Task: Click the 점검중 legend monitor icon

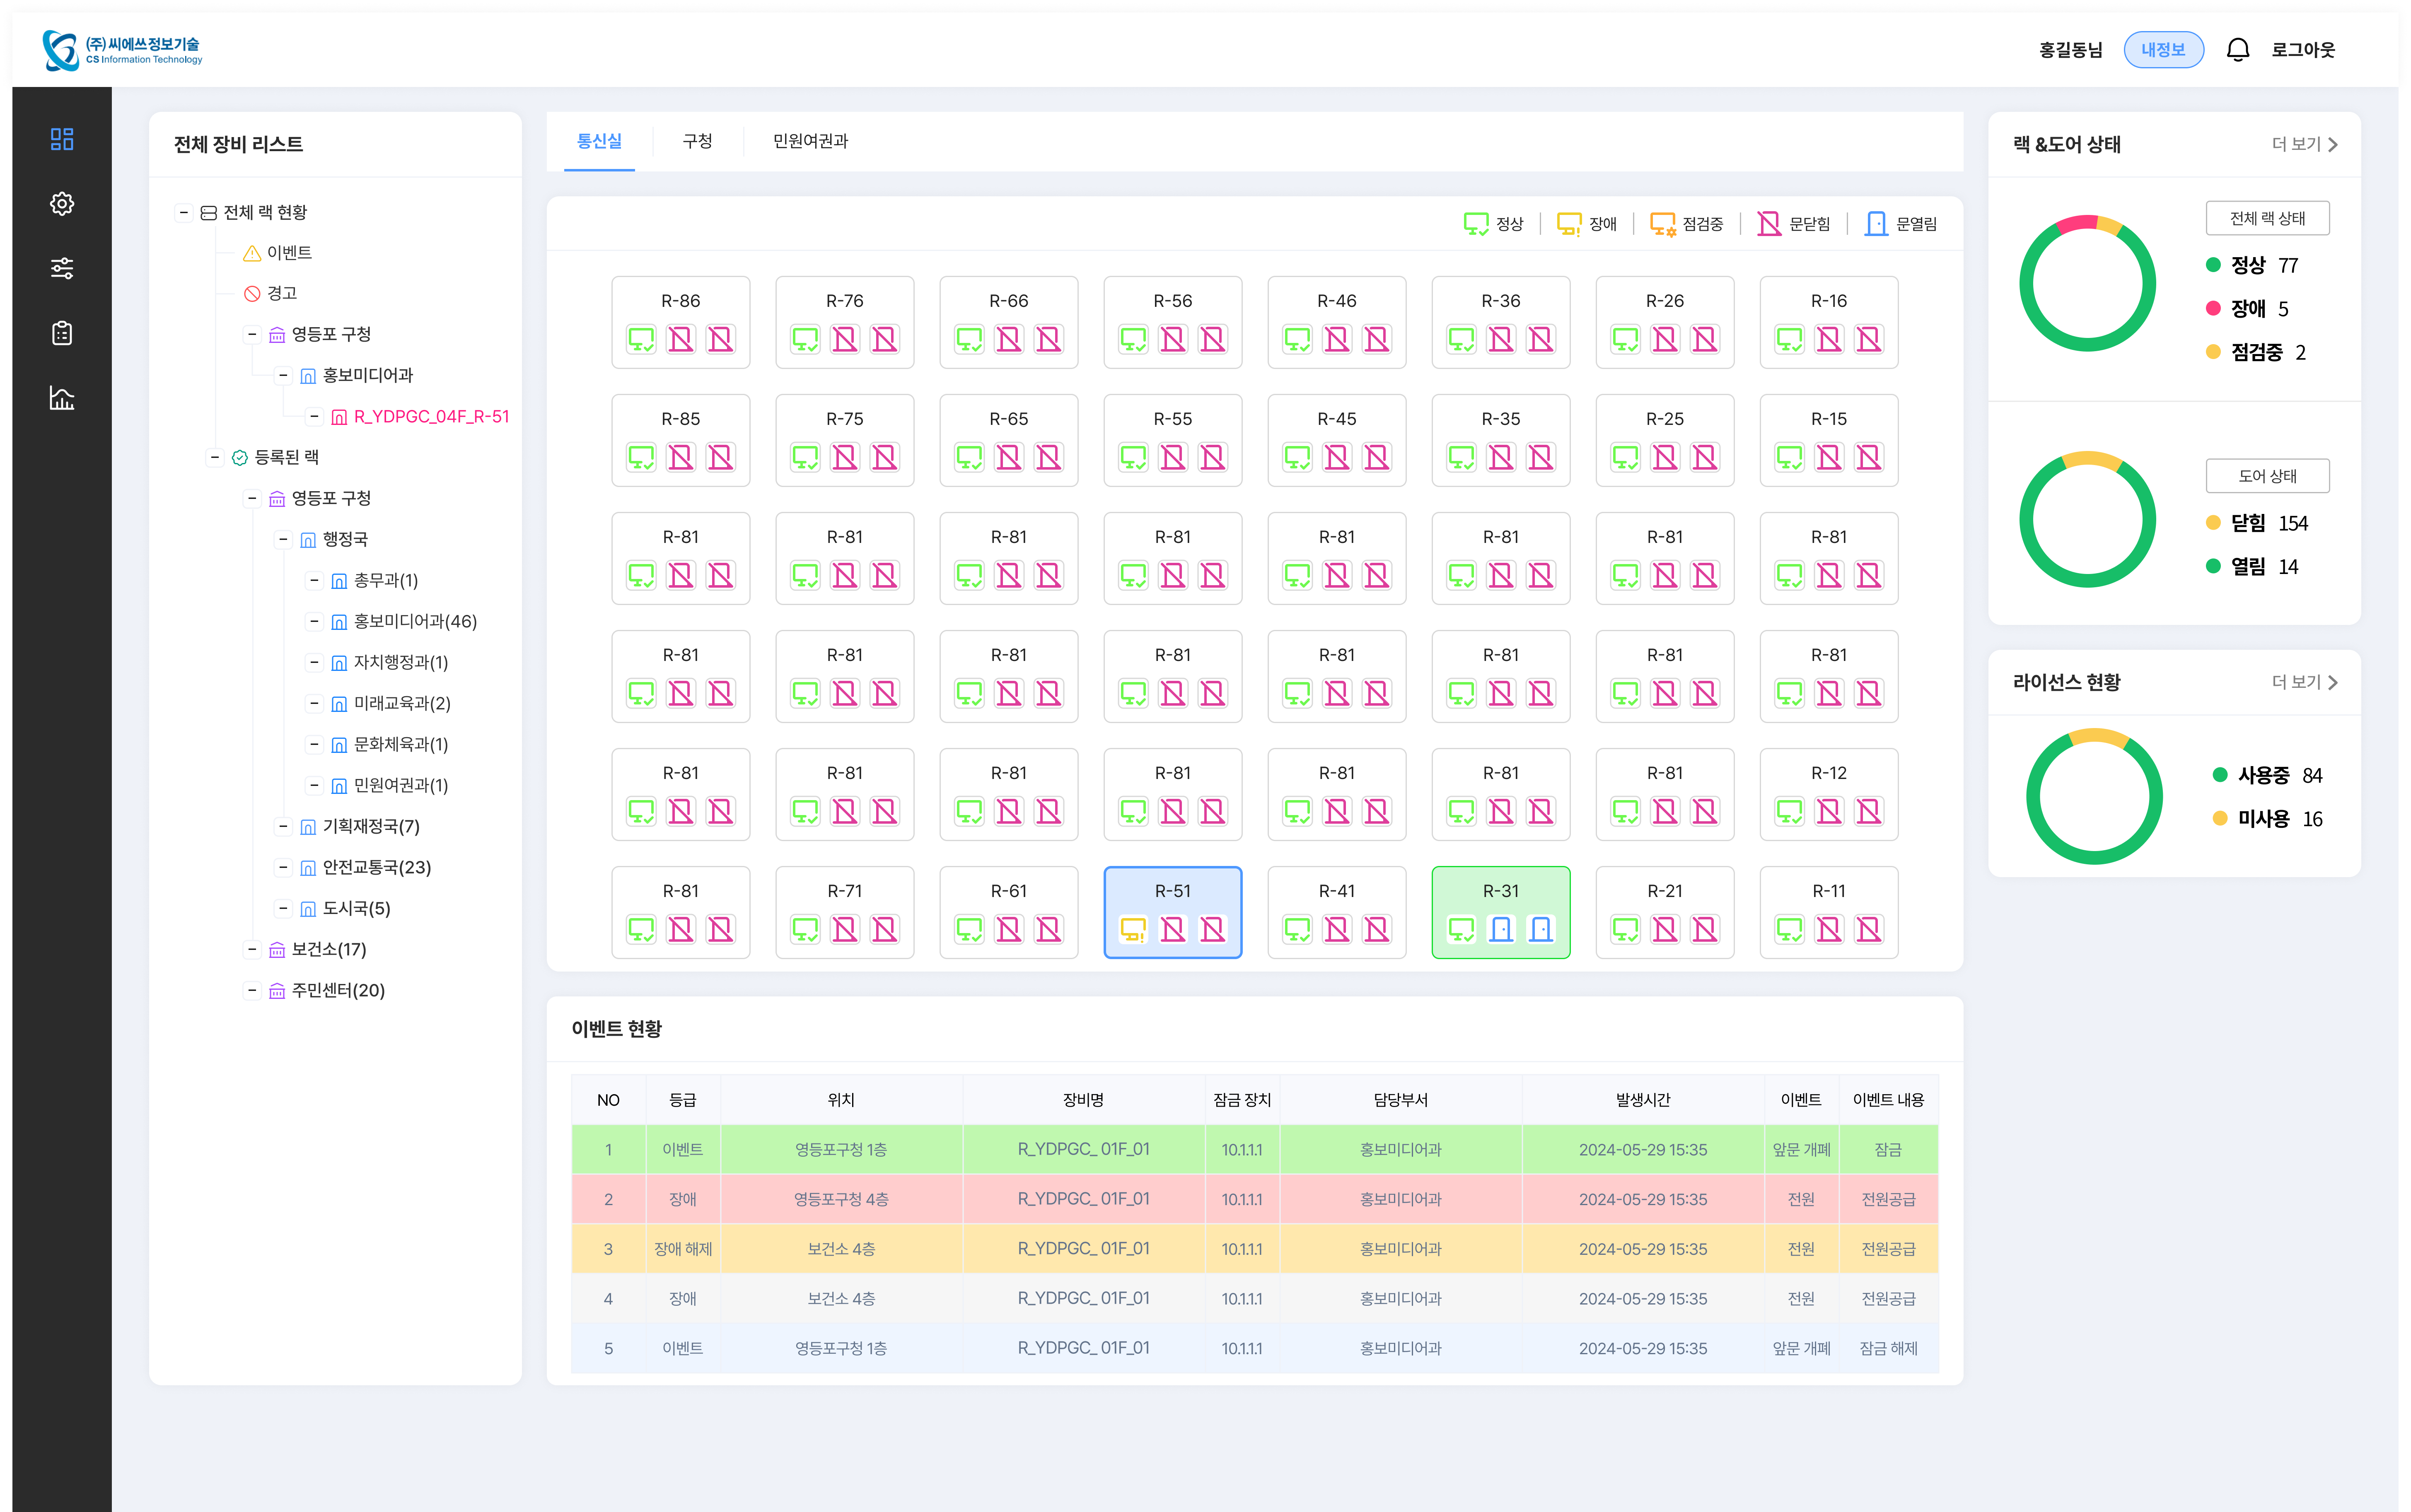Action: [1662, 224]
